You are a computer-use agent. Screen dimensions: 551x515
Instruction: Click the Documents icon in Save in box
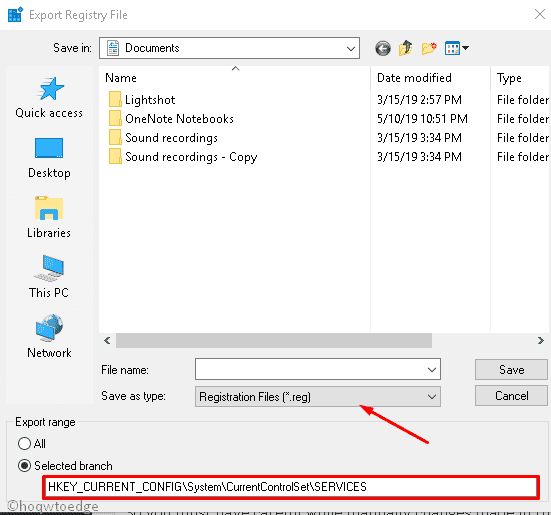(x=113, y=48)
